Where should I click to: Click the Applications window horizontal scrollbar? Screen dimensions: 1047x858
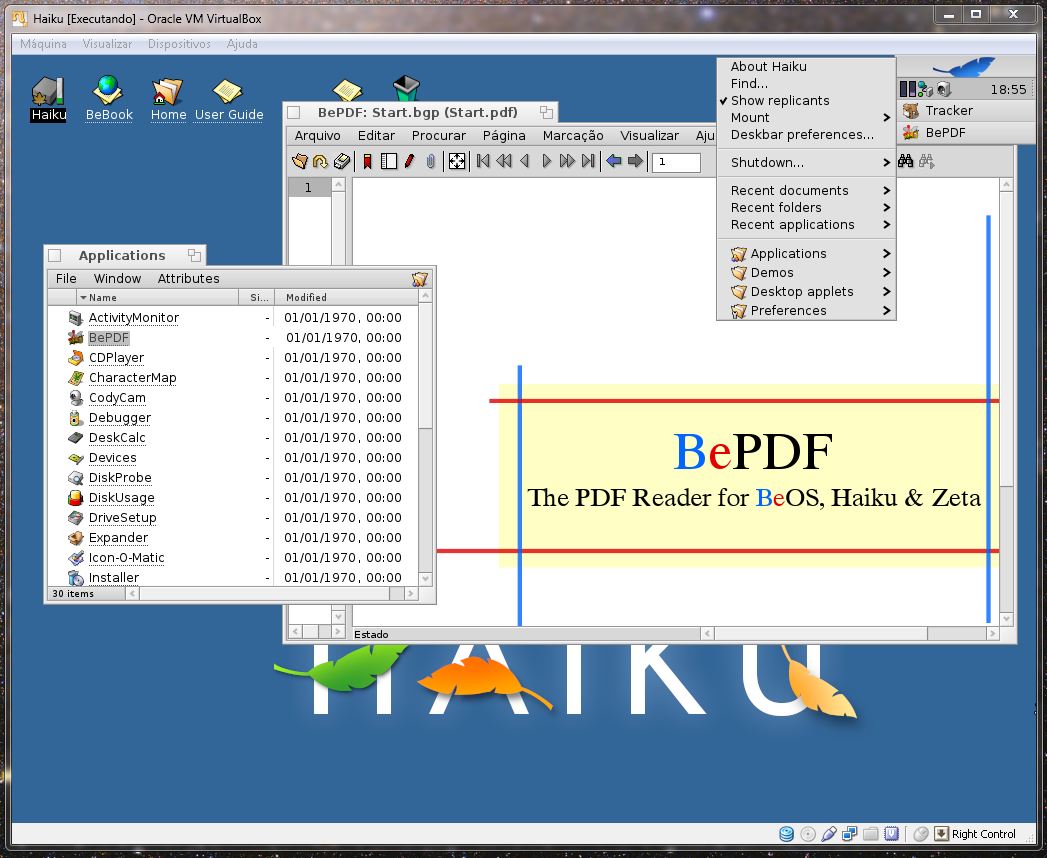click(x=273, y=593)
